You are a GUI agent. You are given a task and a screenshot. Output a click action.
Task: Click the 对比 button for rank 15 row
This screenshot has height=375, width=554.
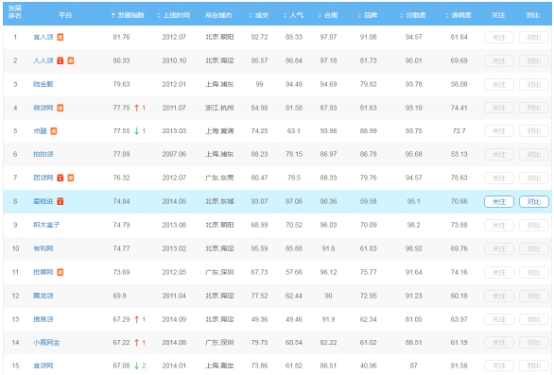click(x=534, y=365)
